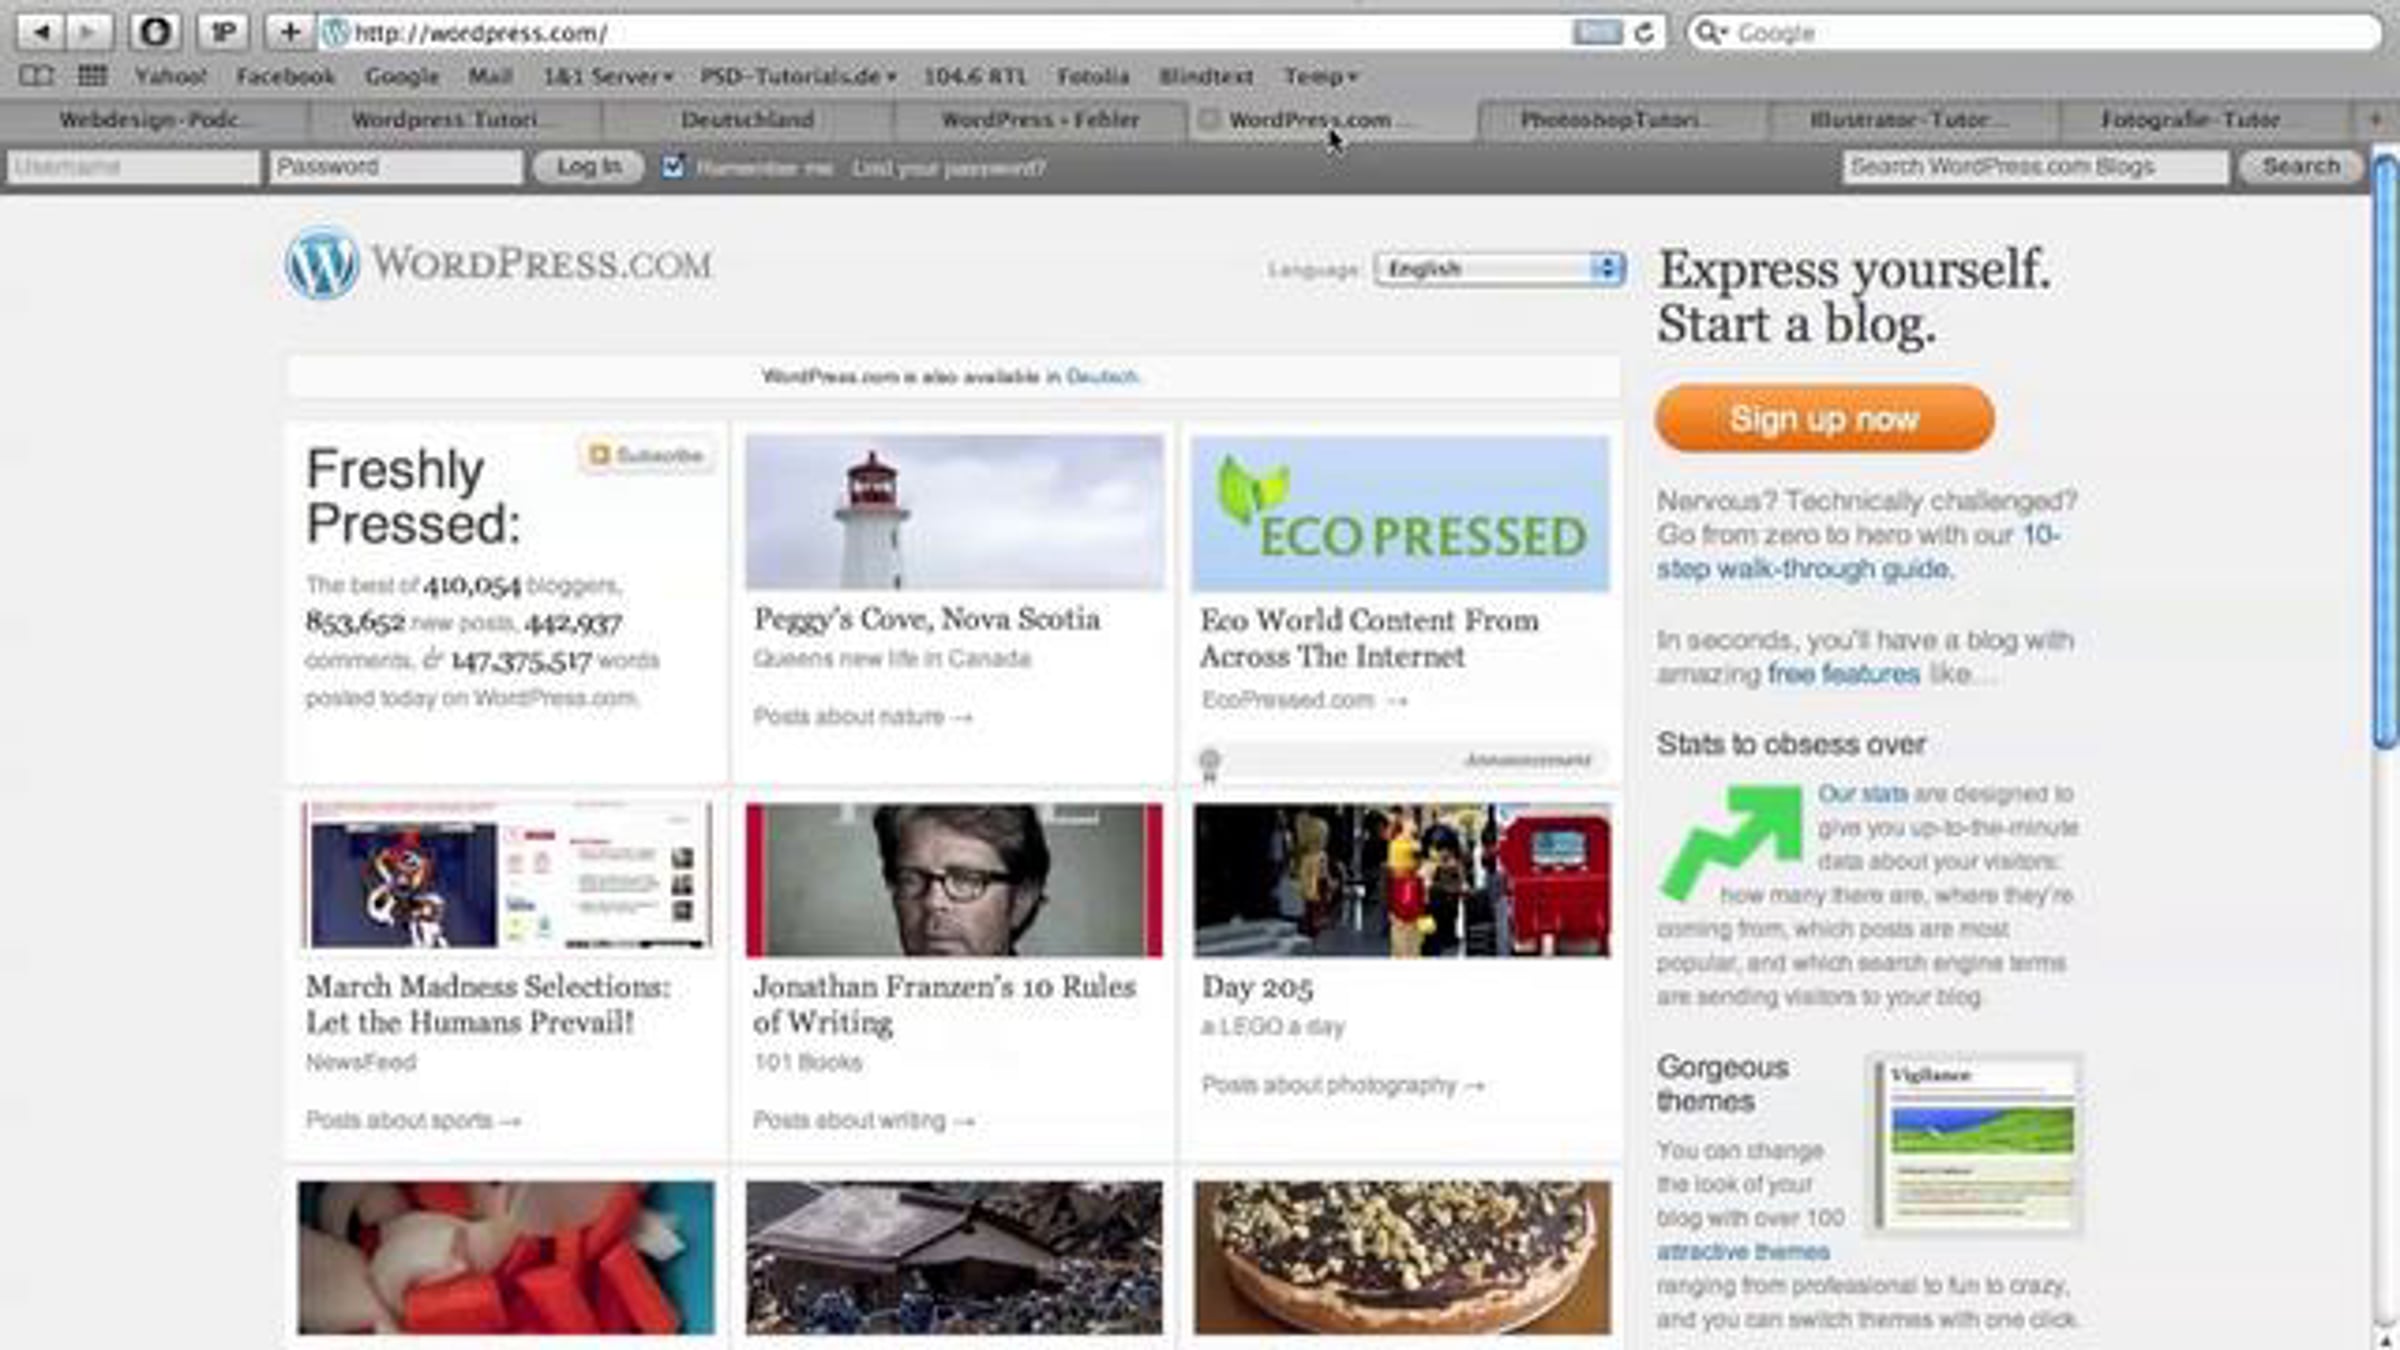Click the vertical page scrollbar thumb

click(x=2386, y=452)
